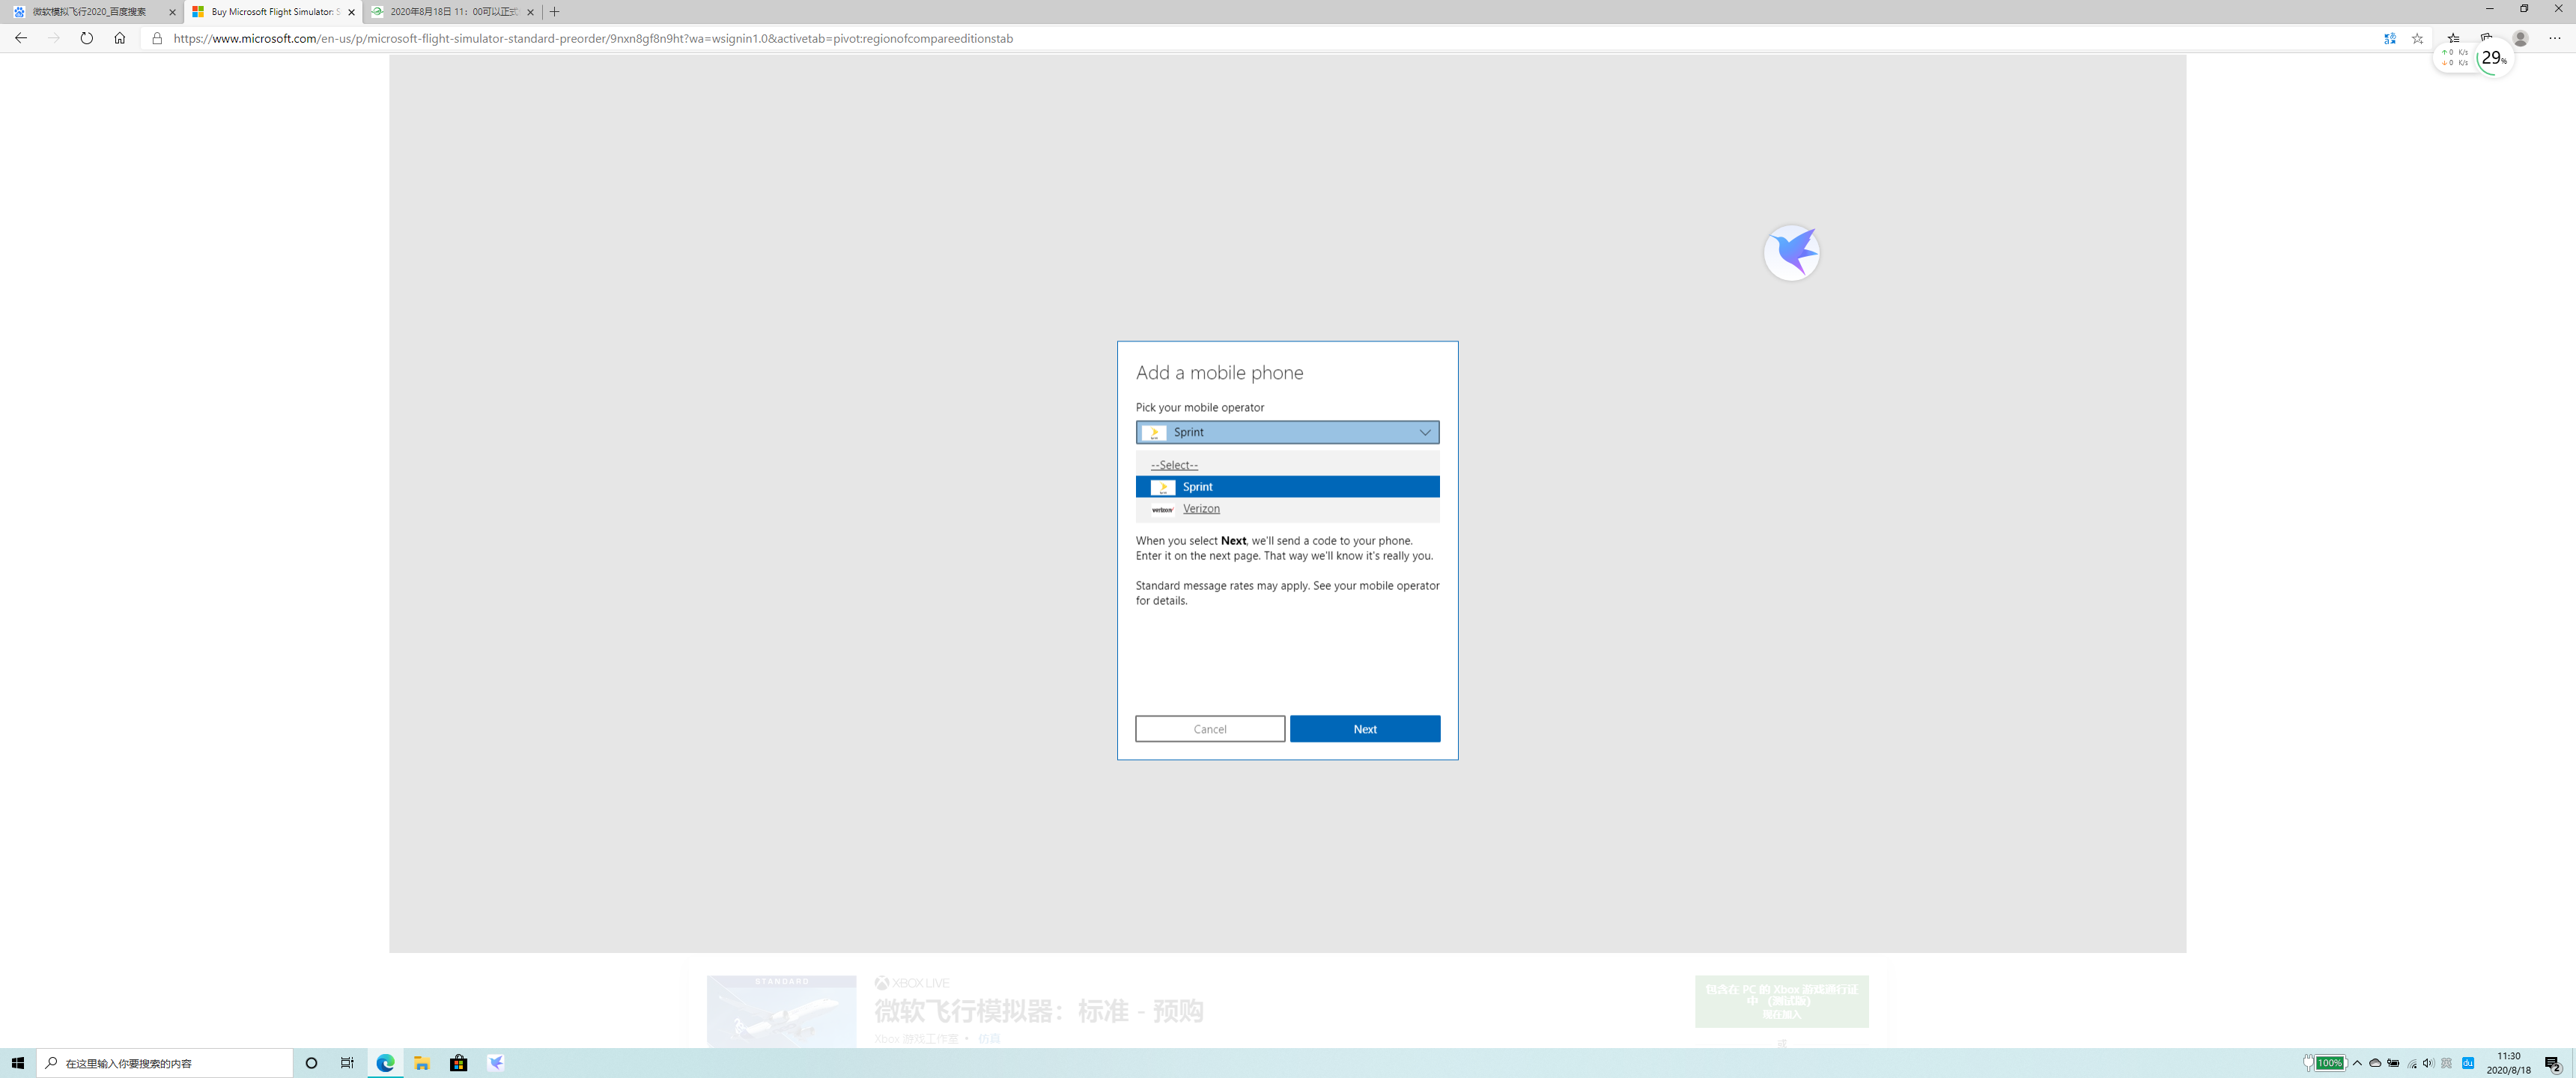Click the Forward navigation arrow

coord(54,38)
